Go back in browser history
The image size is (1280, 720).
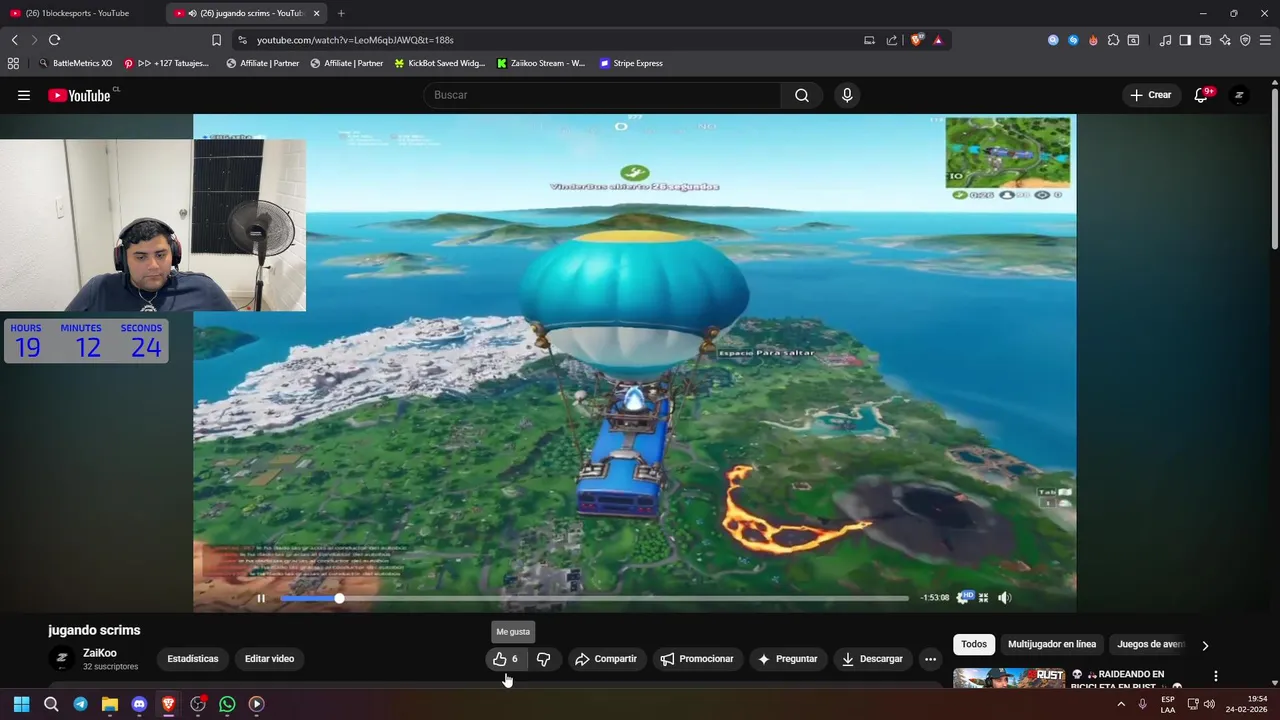point(14,40)
